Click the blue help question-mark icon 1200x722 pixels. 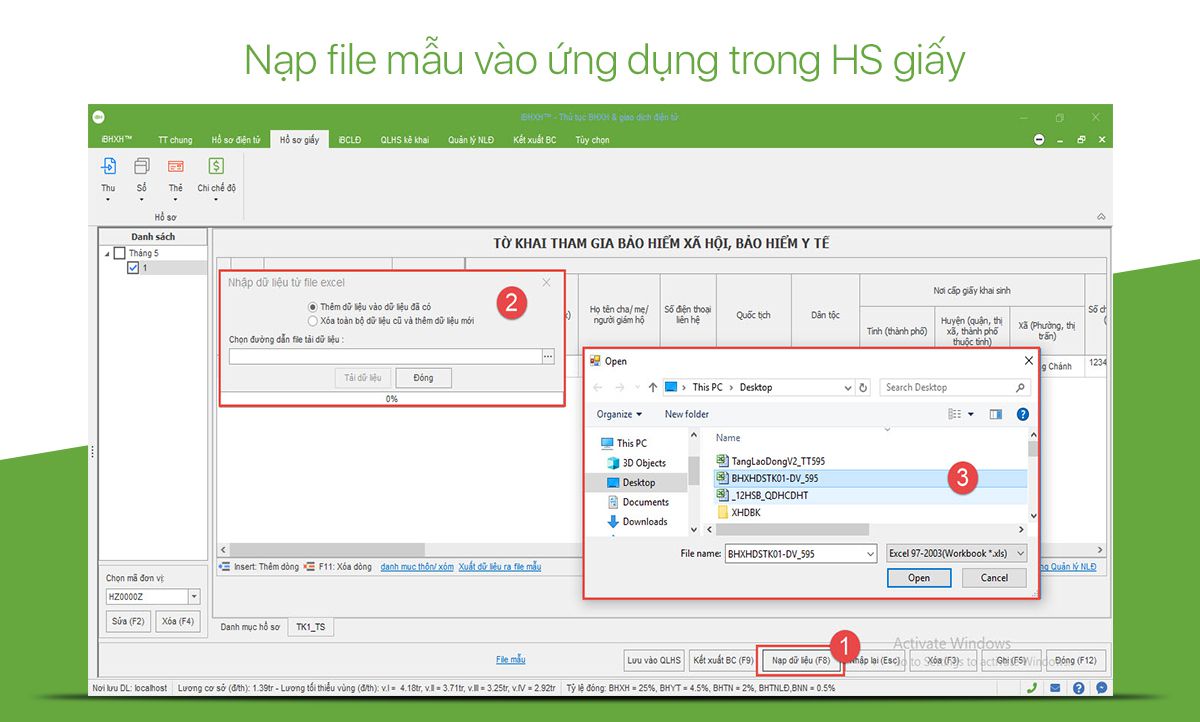click(1077, 688)
